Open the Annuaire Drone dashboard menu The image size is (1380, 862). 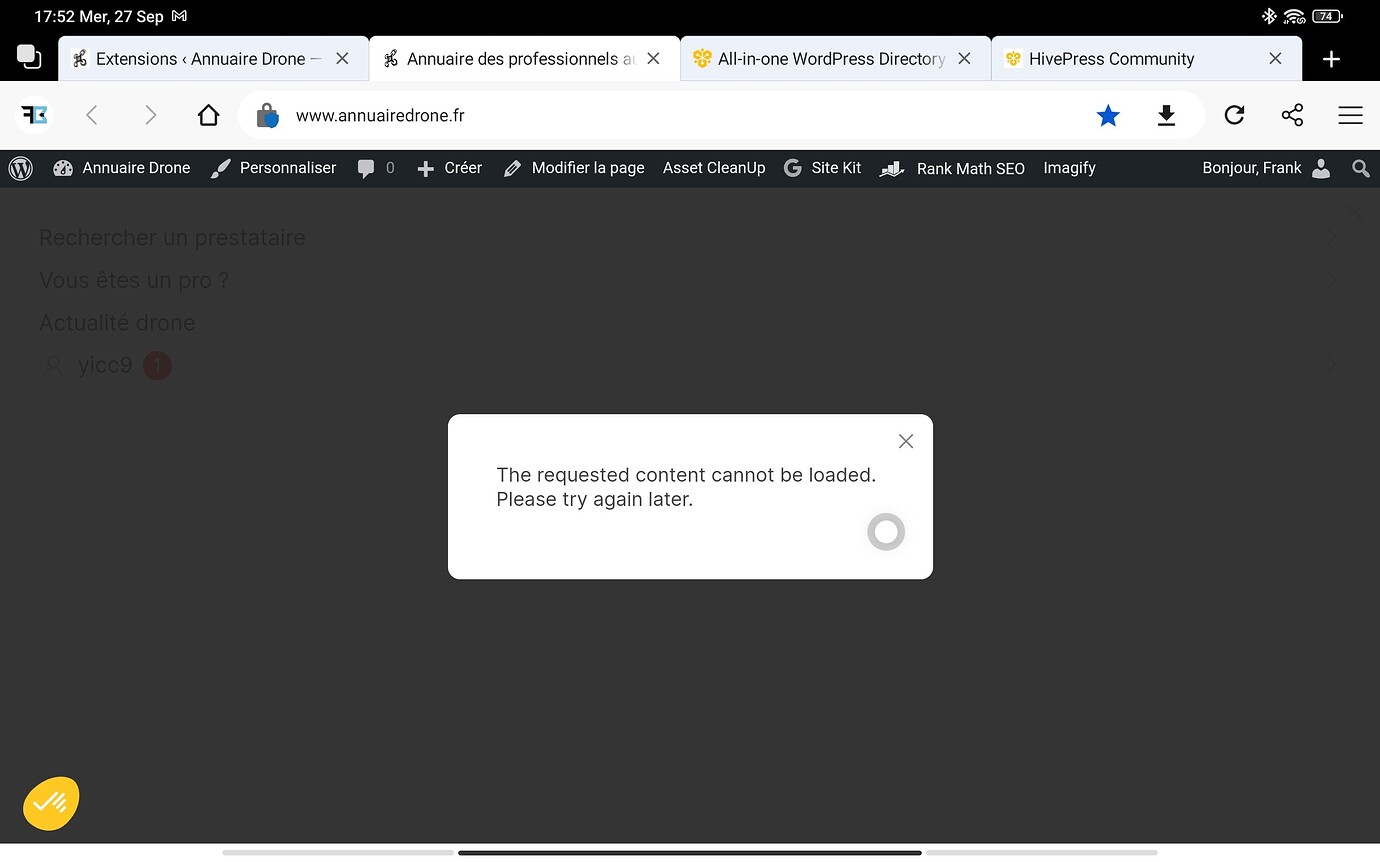tap(122, 168)
